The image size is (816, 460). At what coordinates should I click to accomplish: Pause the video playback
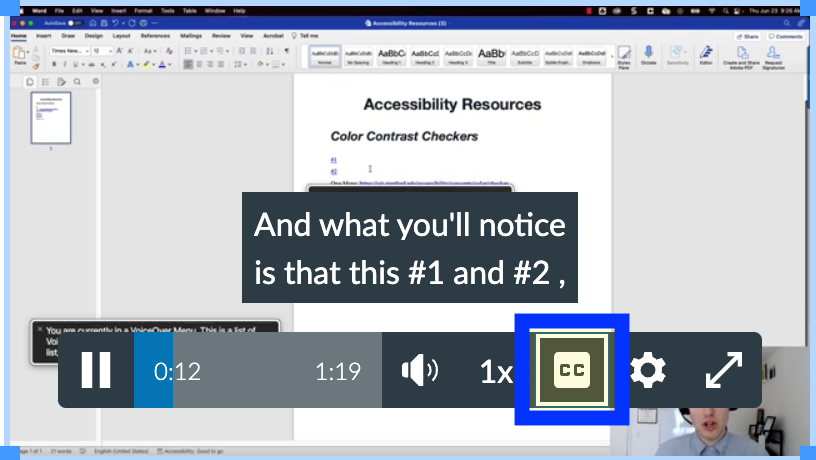click(96, 370)
